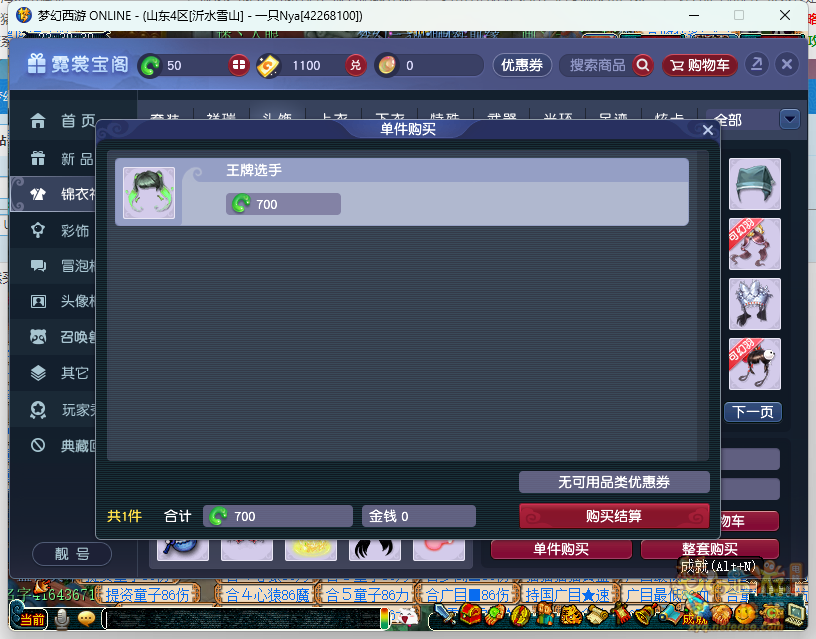Expand the 全部 filter dropdown arrow
This screenshot has width=816, height=639.
pyautogui.click(x=789, y=120)
